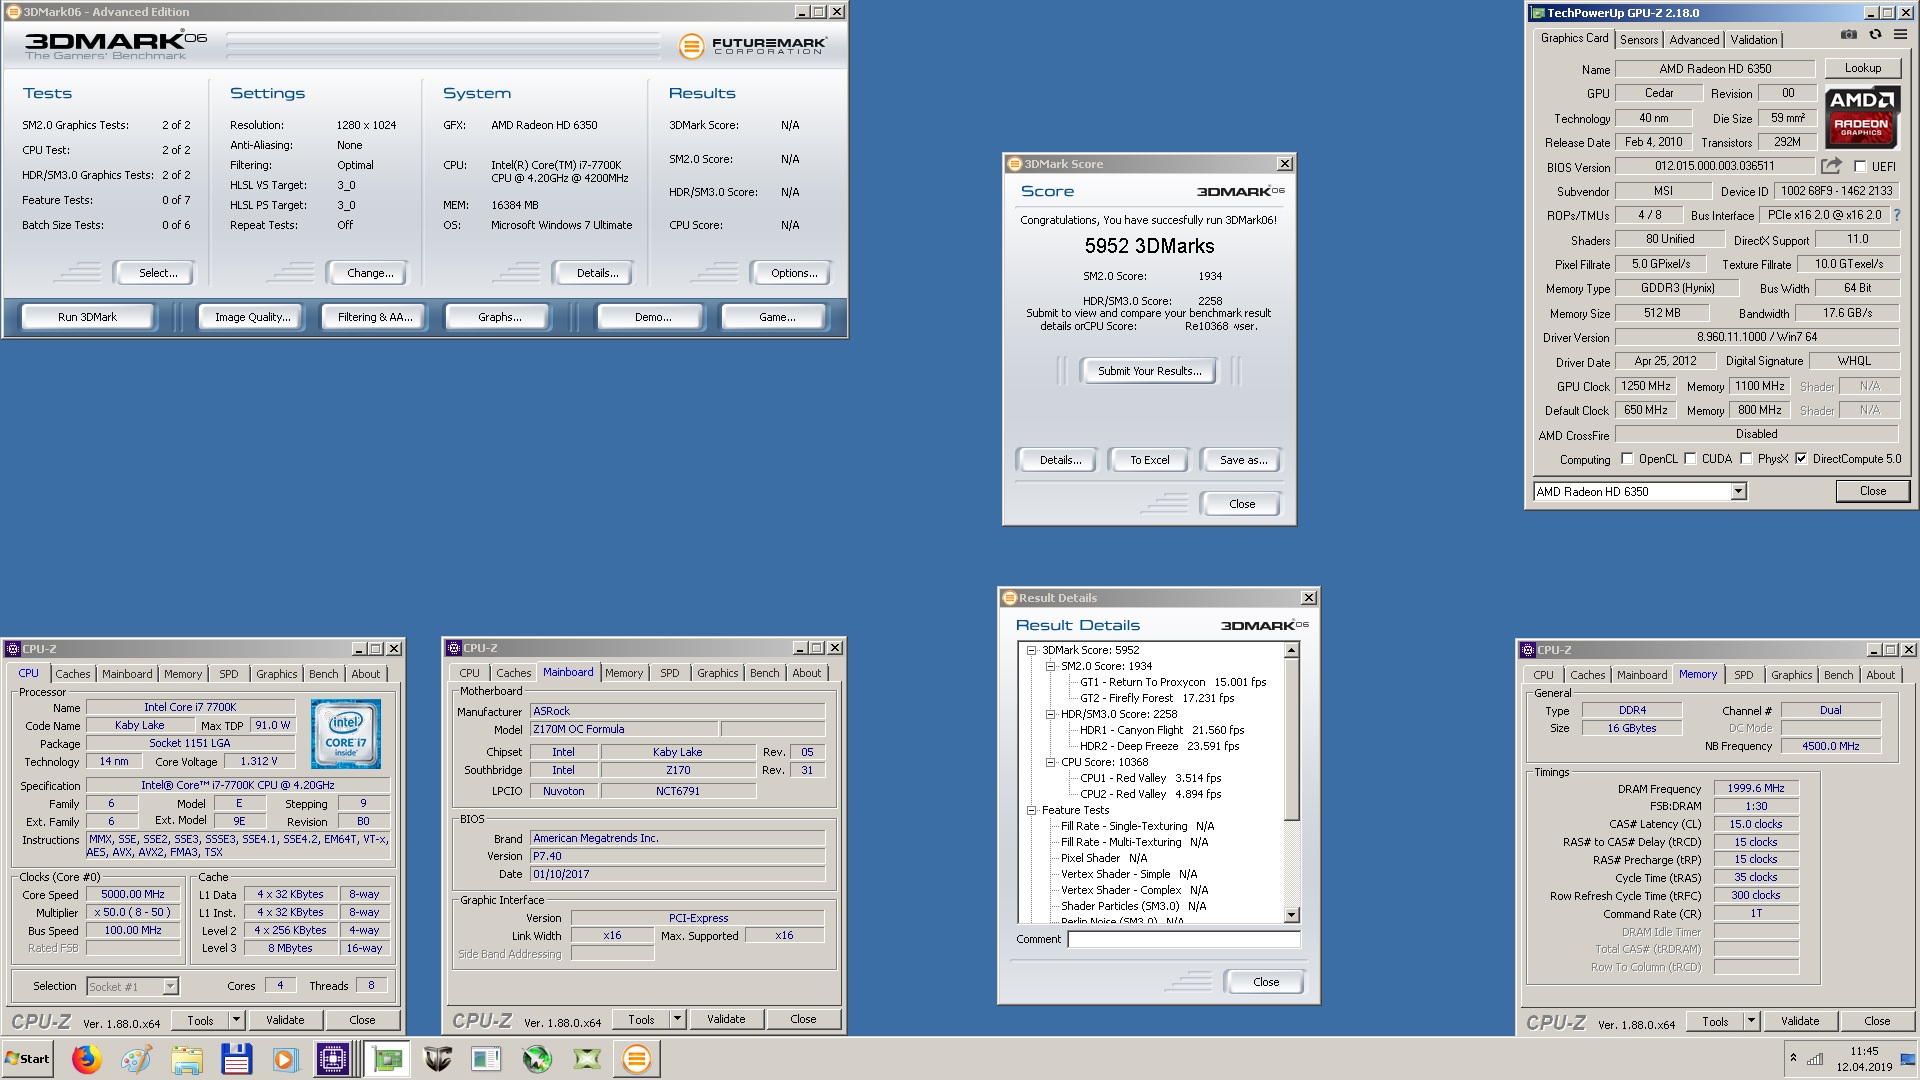Screen dimensions: 1920x1080
Task: Open the Windows Start button
Action: (x=27, y=1059)
